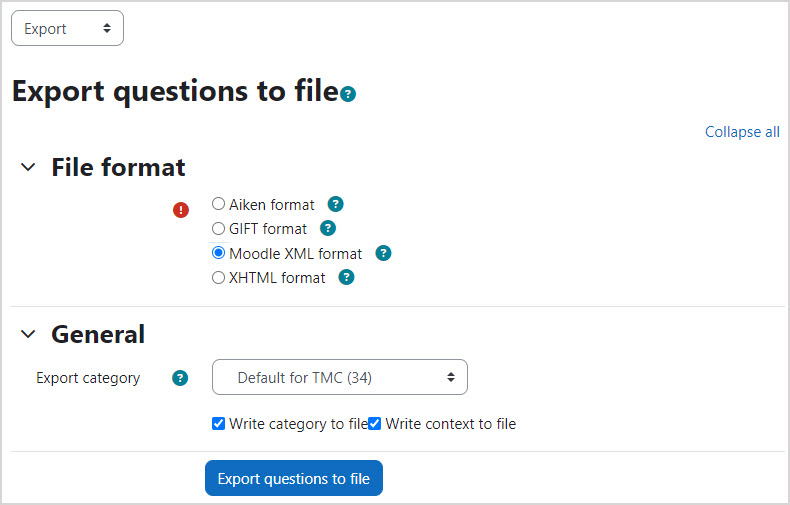Open help icon beside Export category
The image size is (790, 505).
tap(180, 378)
